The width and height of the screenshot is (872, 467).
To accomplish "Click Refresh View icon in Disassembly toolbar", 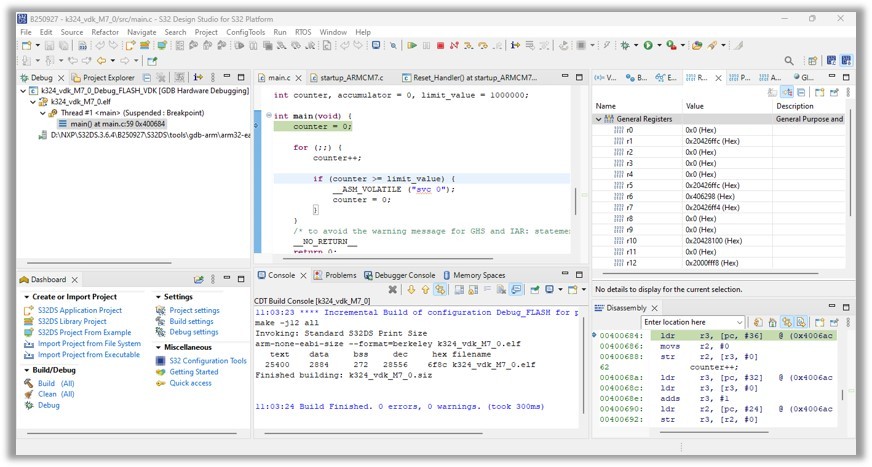I will point(758,322).
